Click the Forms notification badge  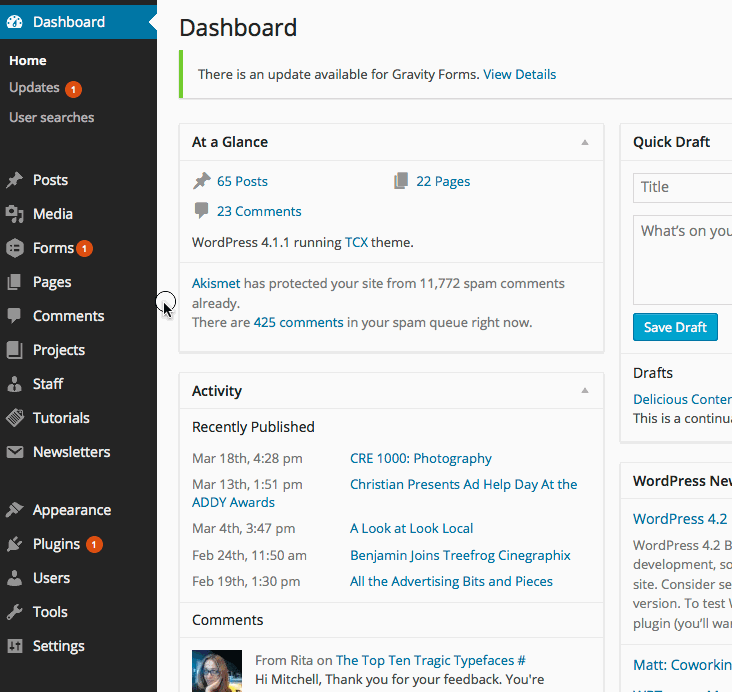84,249
